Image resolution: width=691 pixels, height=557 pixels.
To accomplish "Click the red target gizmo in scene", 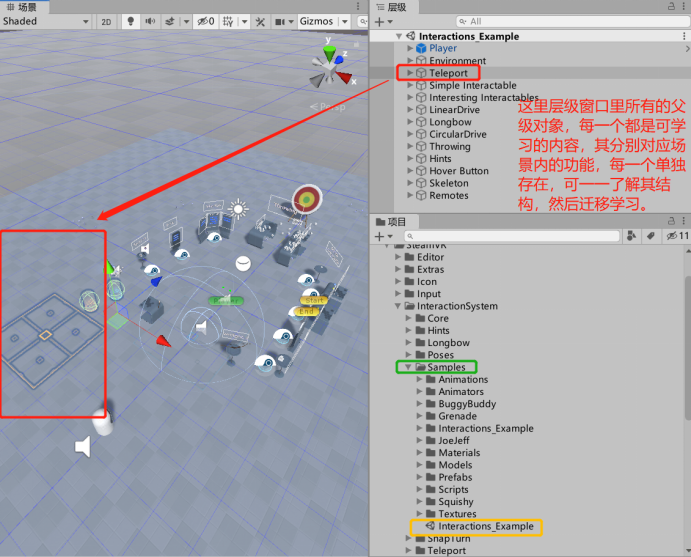I will (x=307, y=199).
